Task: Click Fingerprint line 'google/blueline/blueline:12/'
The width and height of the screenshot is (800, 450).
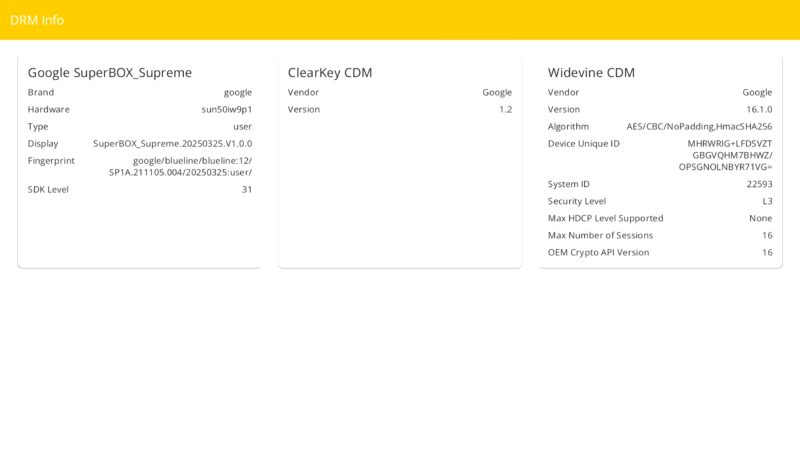Action: click(x=192, y=160)
